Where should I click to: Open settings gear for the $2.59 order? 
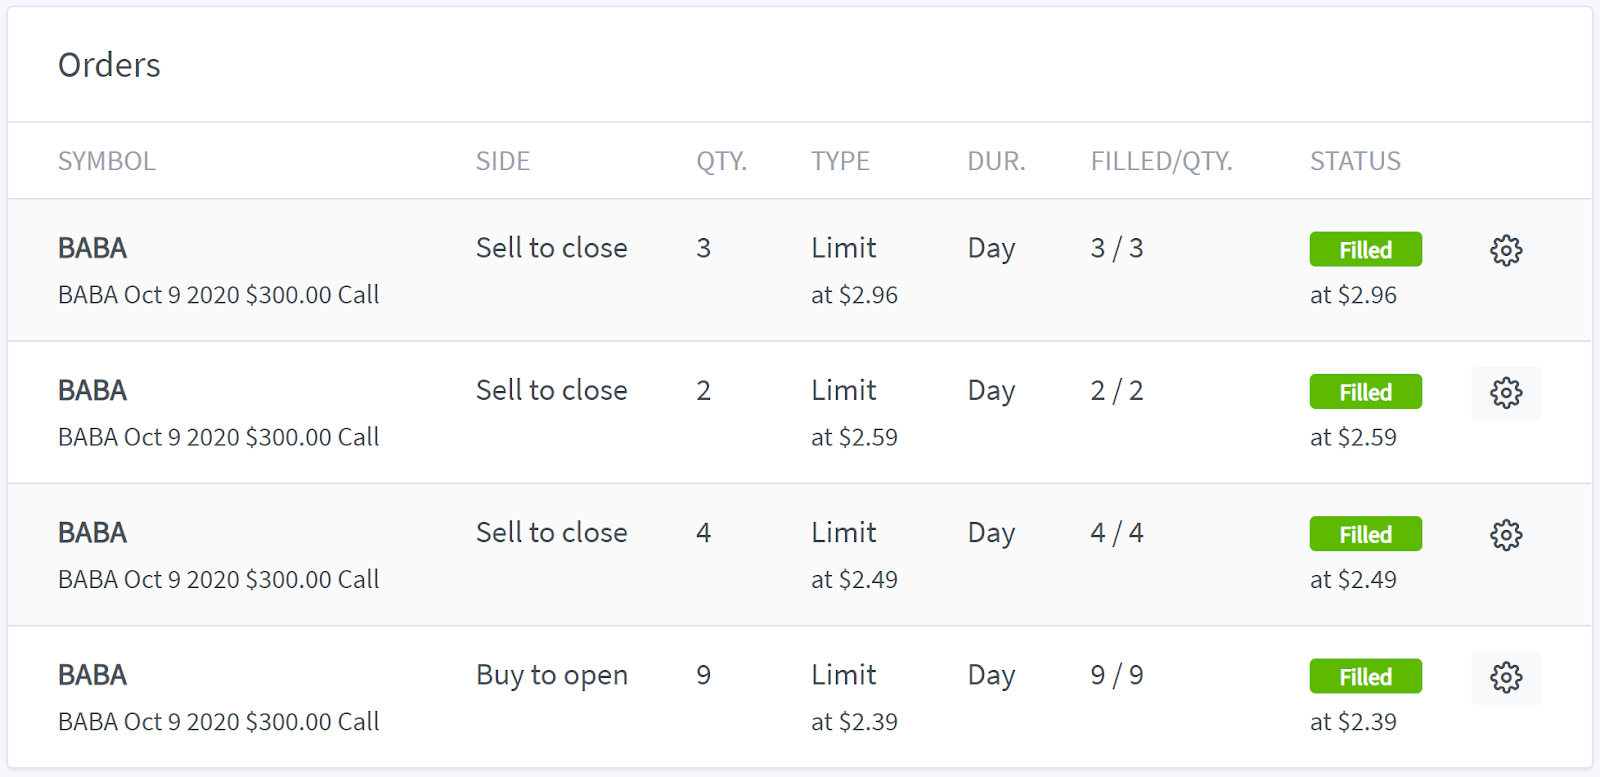click(x=1506, y=393)
